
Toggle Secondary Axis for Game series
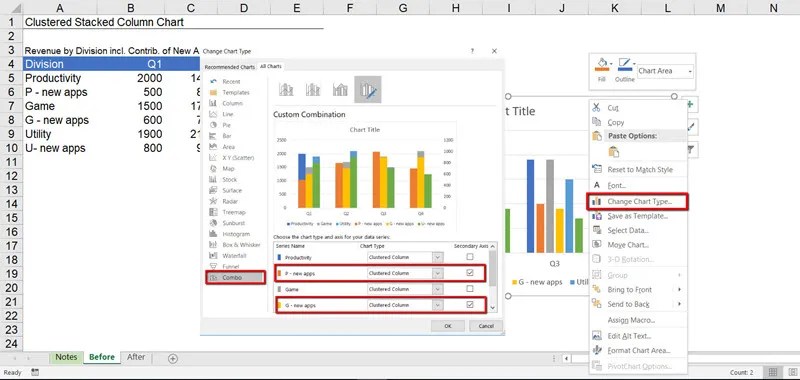pos(470,289)
